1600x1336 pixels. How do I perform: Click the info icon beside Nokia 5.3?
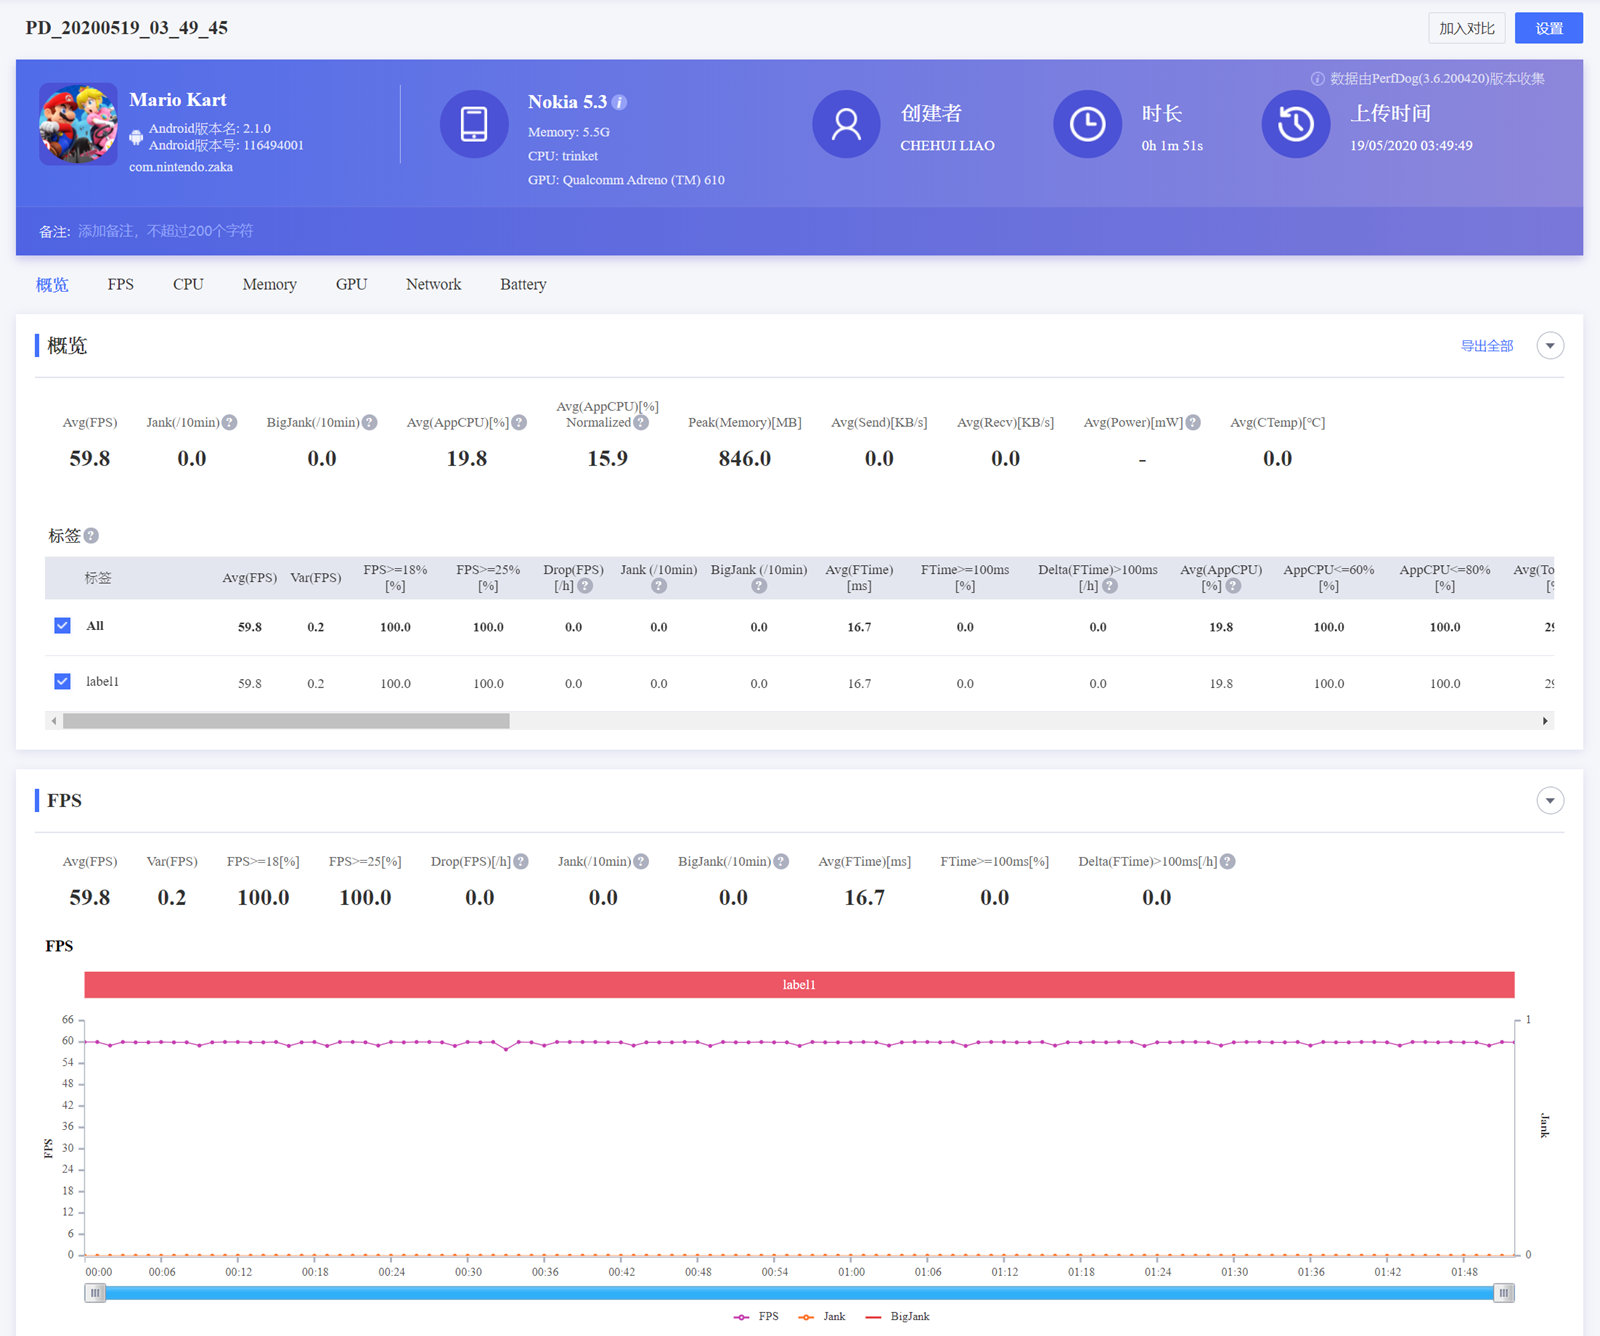(619, 103)
